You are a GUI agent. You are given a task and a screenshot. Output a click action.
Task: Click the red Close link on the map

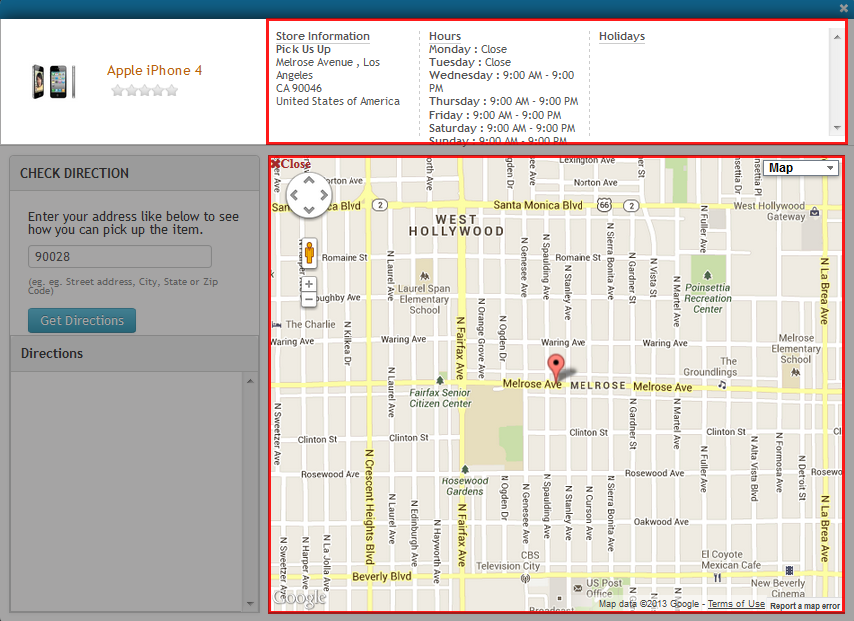pos(291,164)
